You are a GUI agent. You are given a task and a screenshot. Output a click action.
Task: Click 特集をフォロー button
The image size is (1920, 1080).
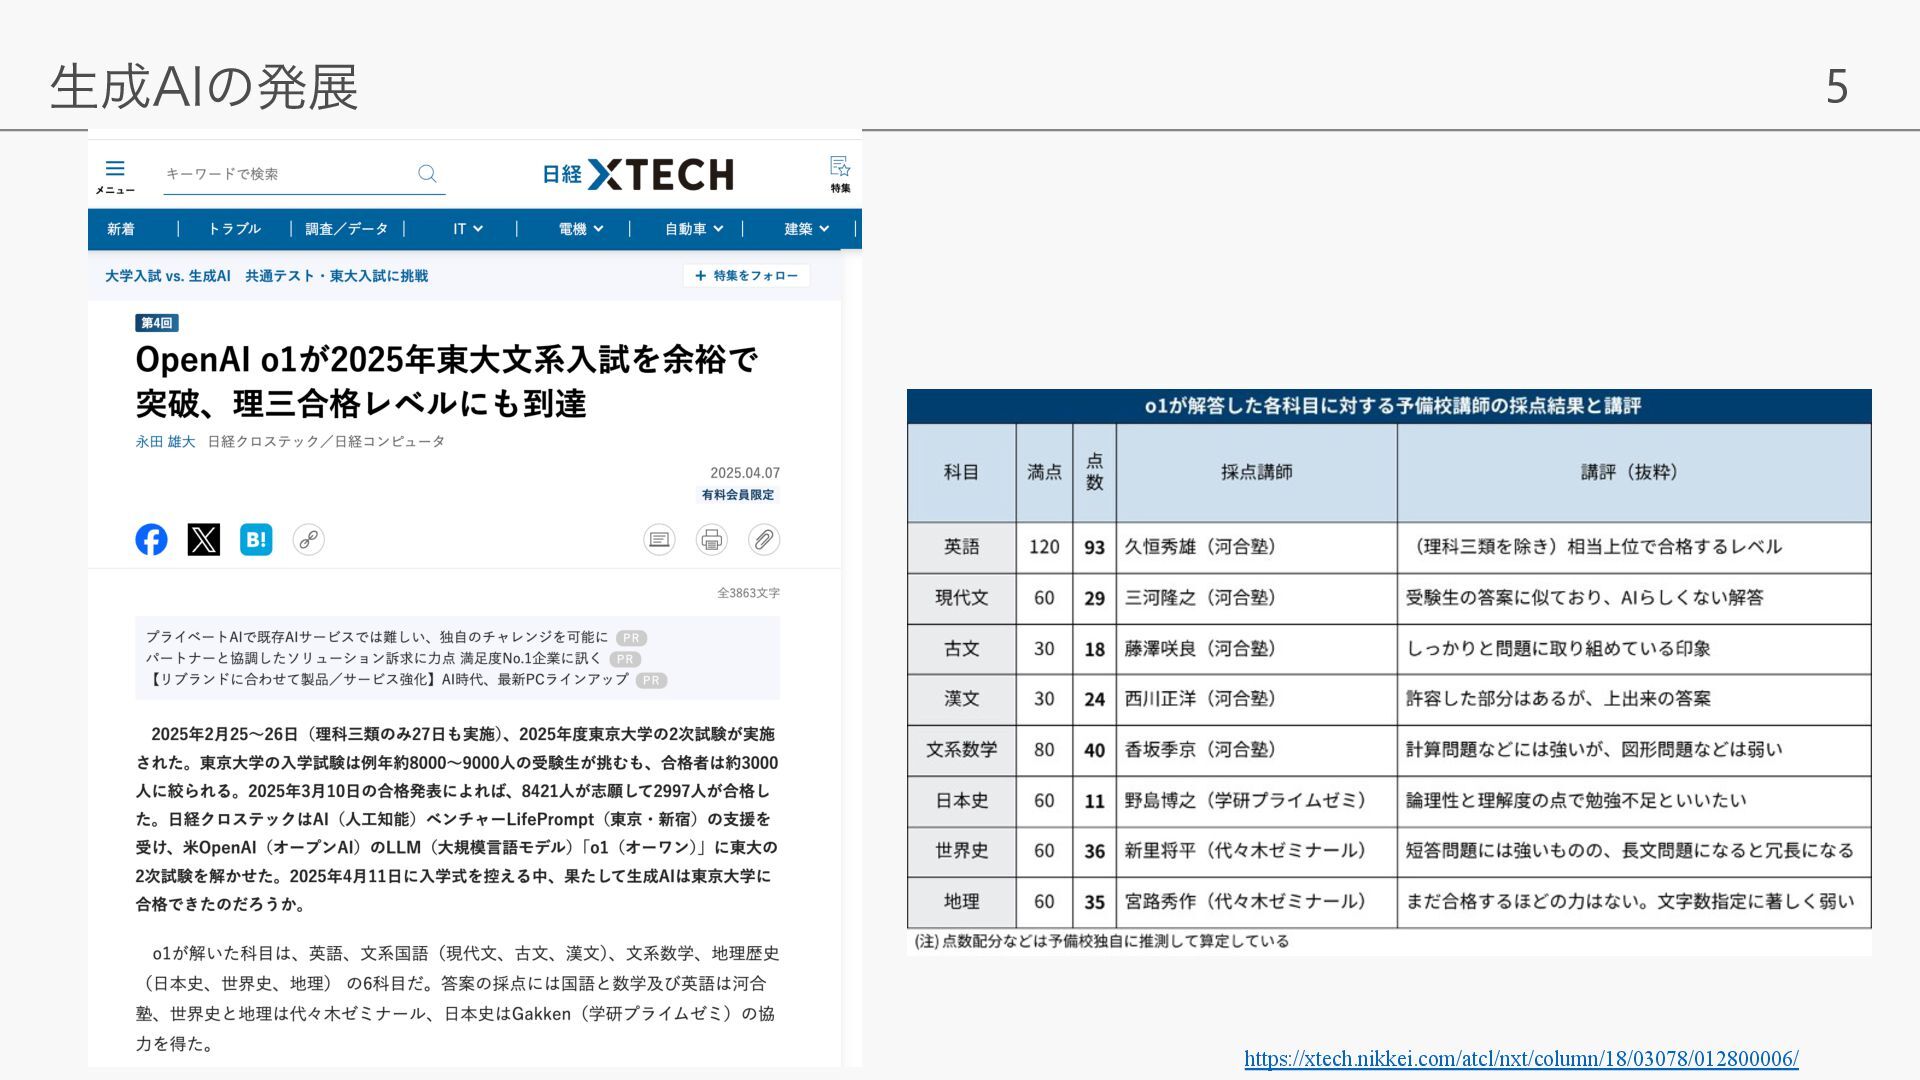click(x=746, y=276)
